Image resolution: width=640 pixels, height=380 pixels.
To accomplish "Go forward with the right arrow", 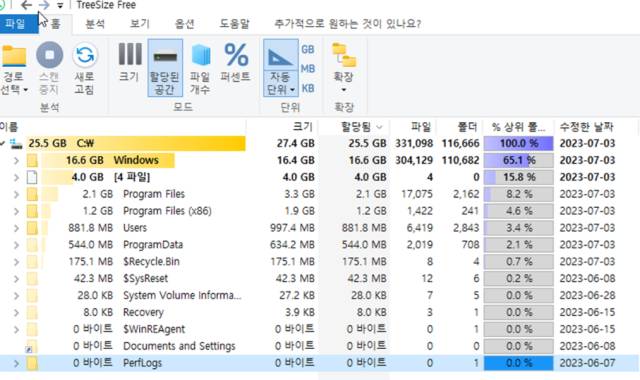I will 43,5.
